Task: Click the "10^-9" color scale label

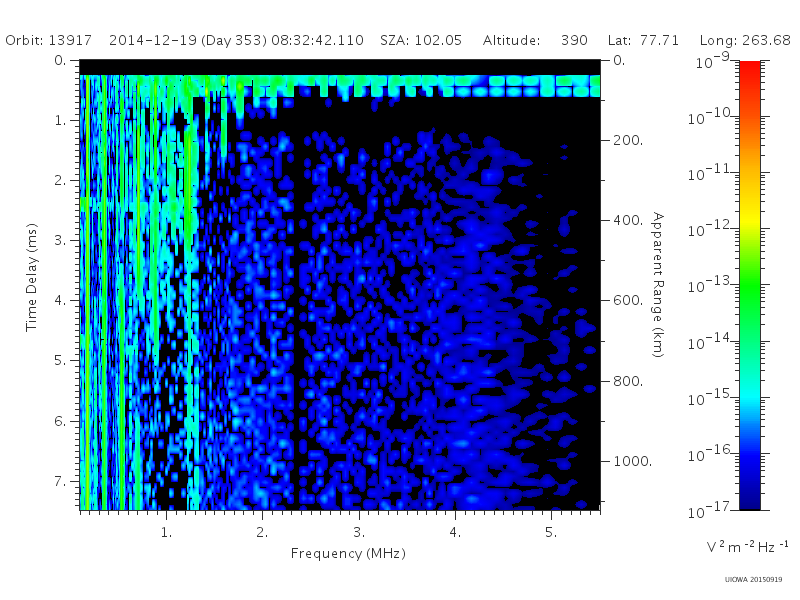Action: [x=712, y=61]
